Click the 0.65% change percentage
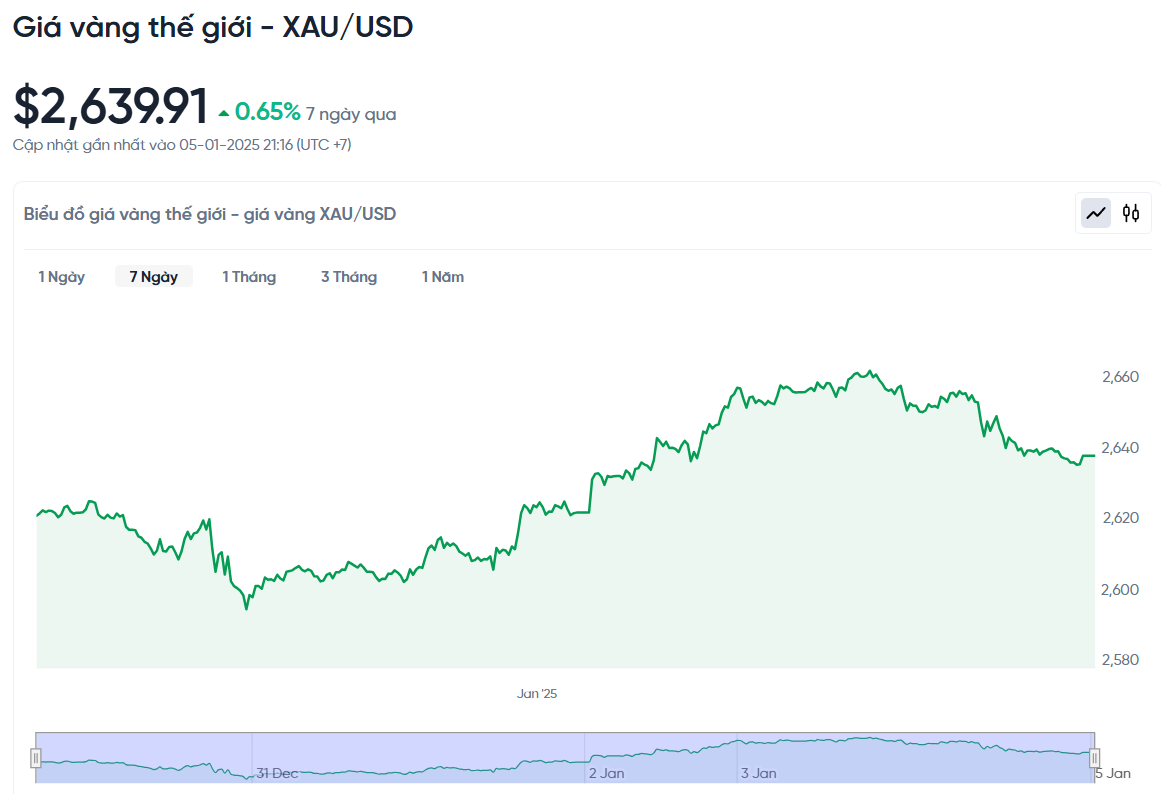Image resolution: width=1161 pixels, height=794 pixels. point(267,112)
